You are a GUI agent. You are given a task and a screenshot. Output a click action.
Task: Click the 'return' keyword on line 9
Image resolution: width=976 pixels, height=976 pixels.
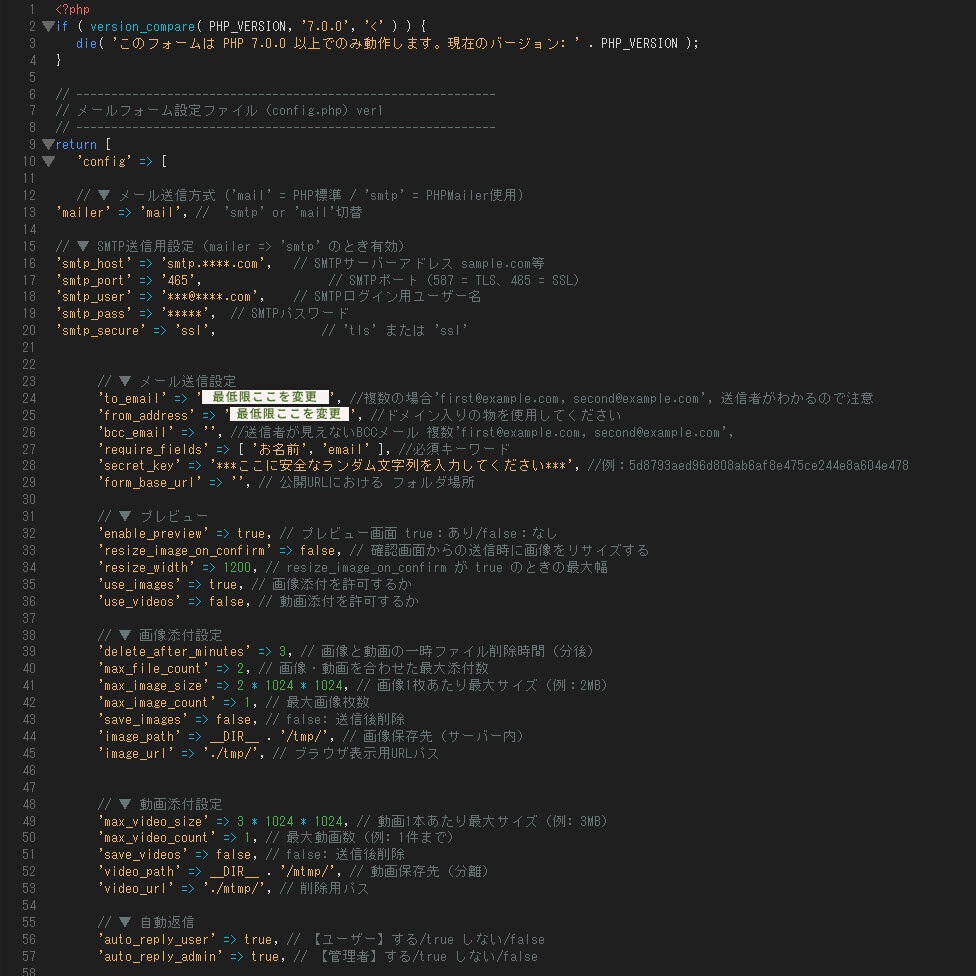(x=76, y=144)
